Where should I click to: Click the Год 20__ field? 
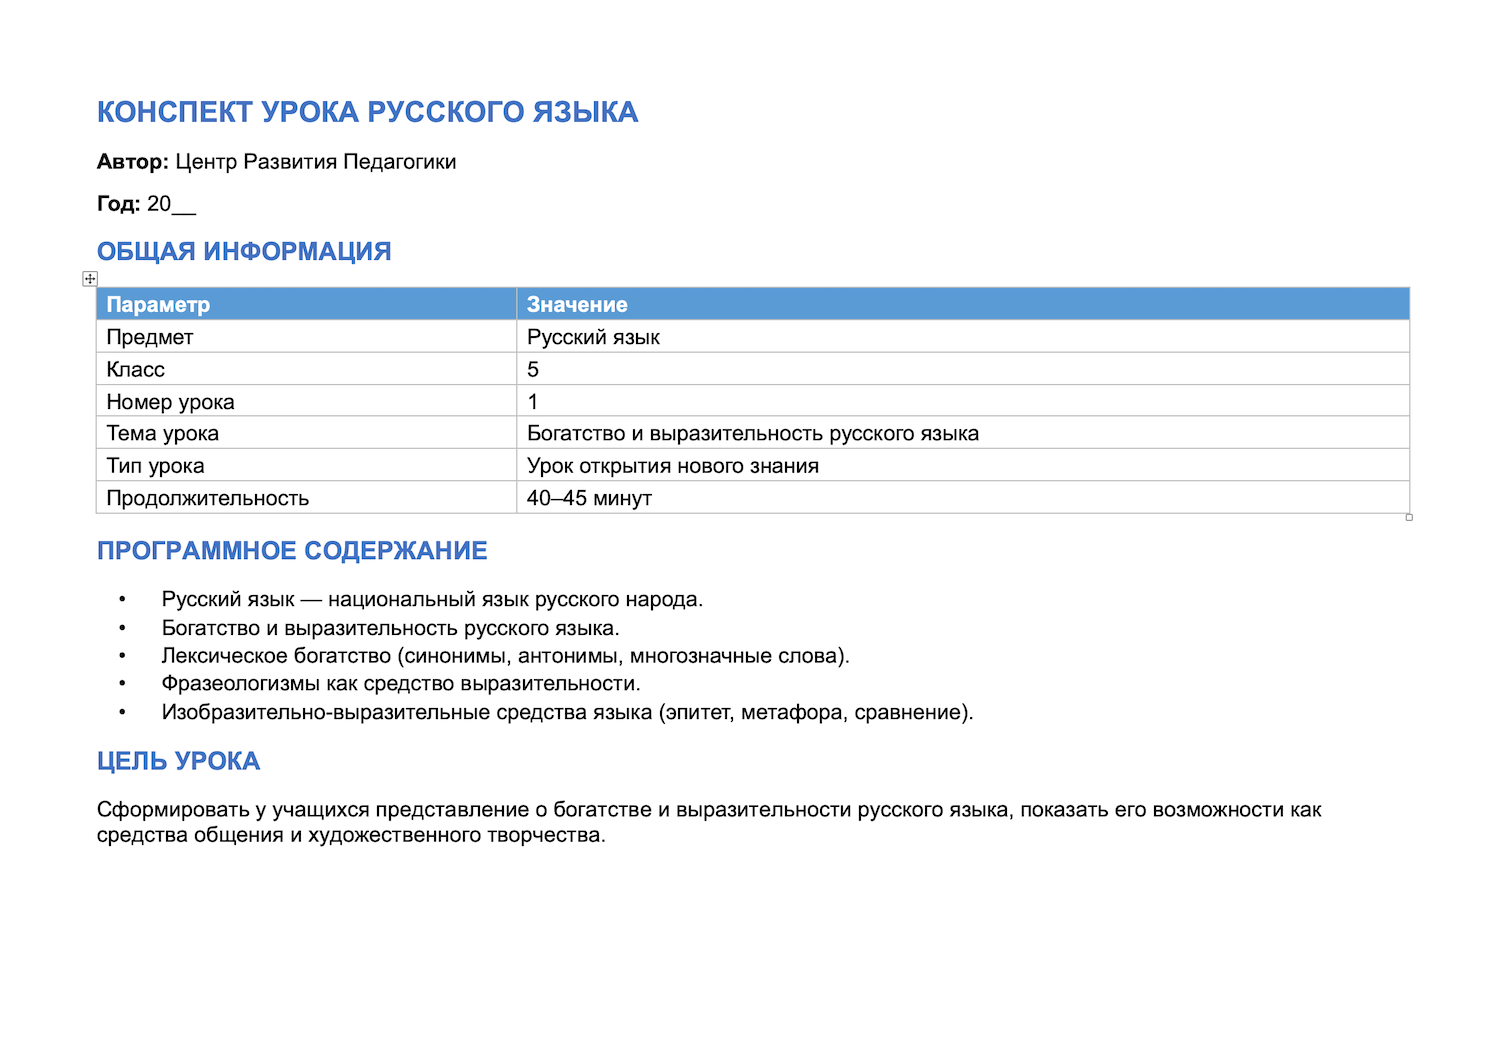tap(146, 204)
